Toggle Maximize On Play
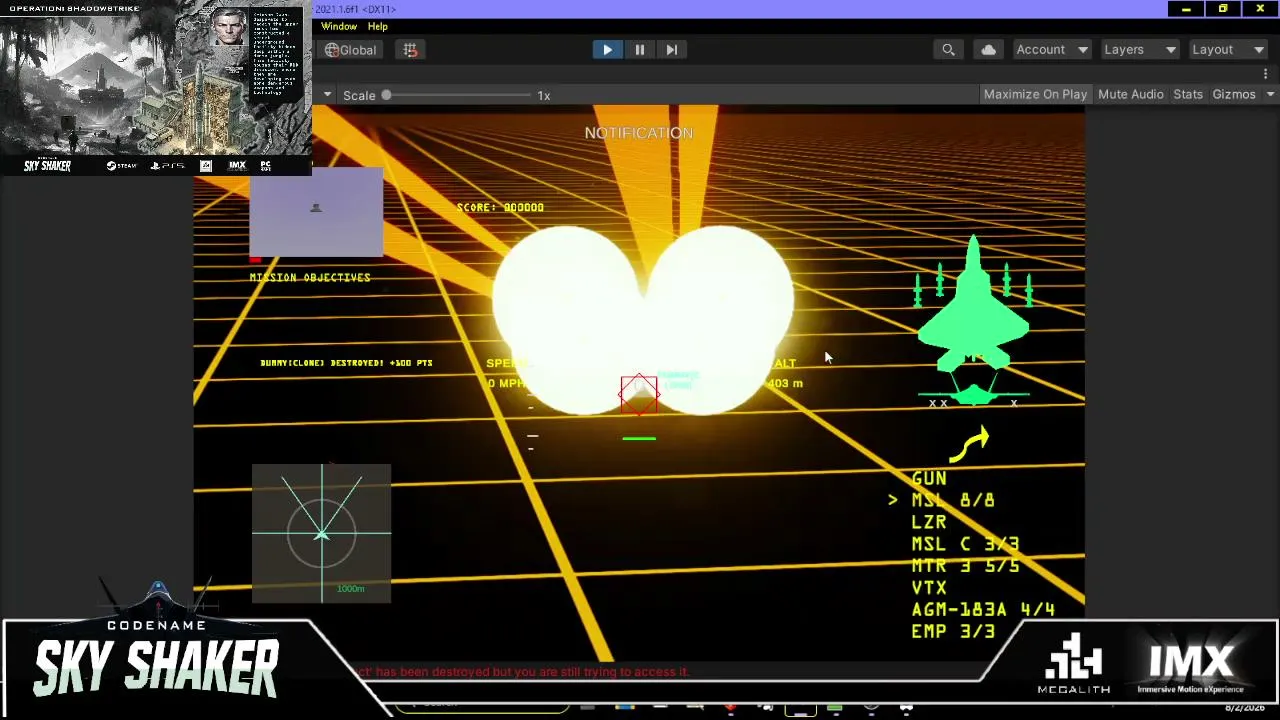Viewport: 1280px width, 720px height. [1035, 94]
